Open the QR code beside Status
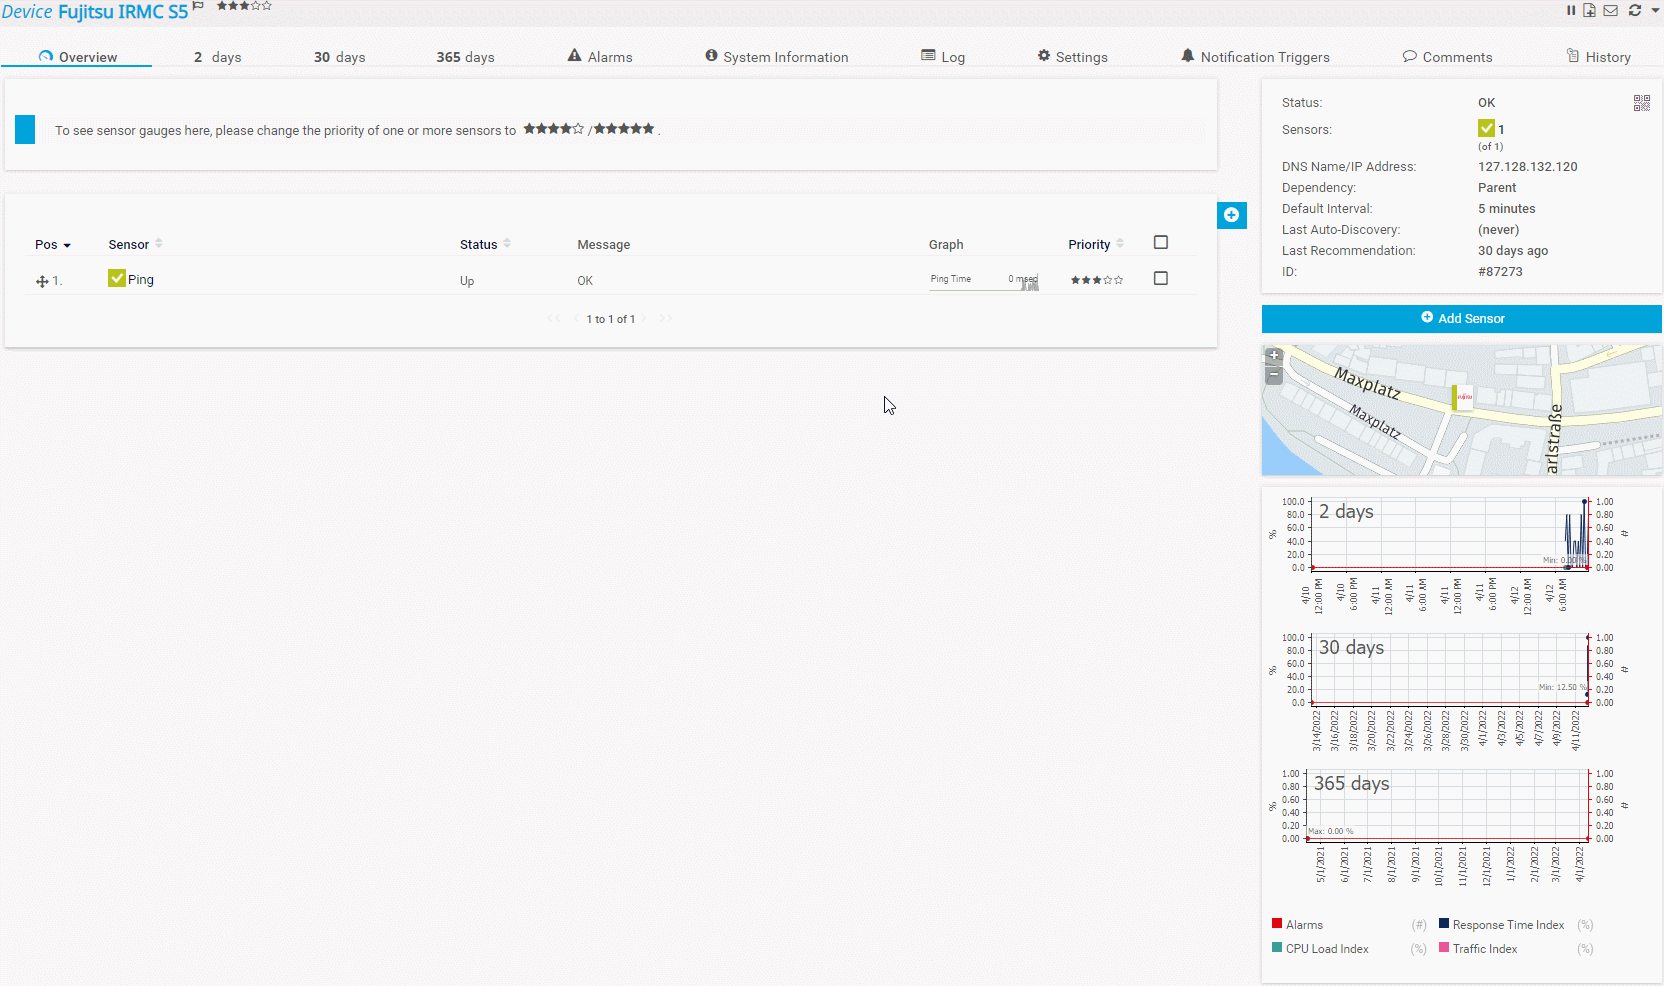Image resolution: width=1664 pixels, height=986 pixels. pyautogui.click(x=1641, y=102)
